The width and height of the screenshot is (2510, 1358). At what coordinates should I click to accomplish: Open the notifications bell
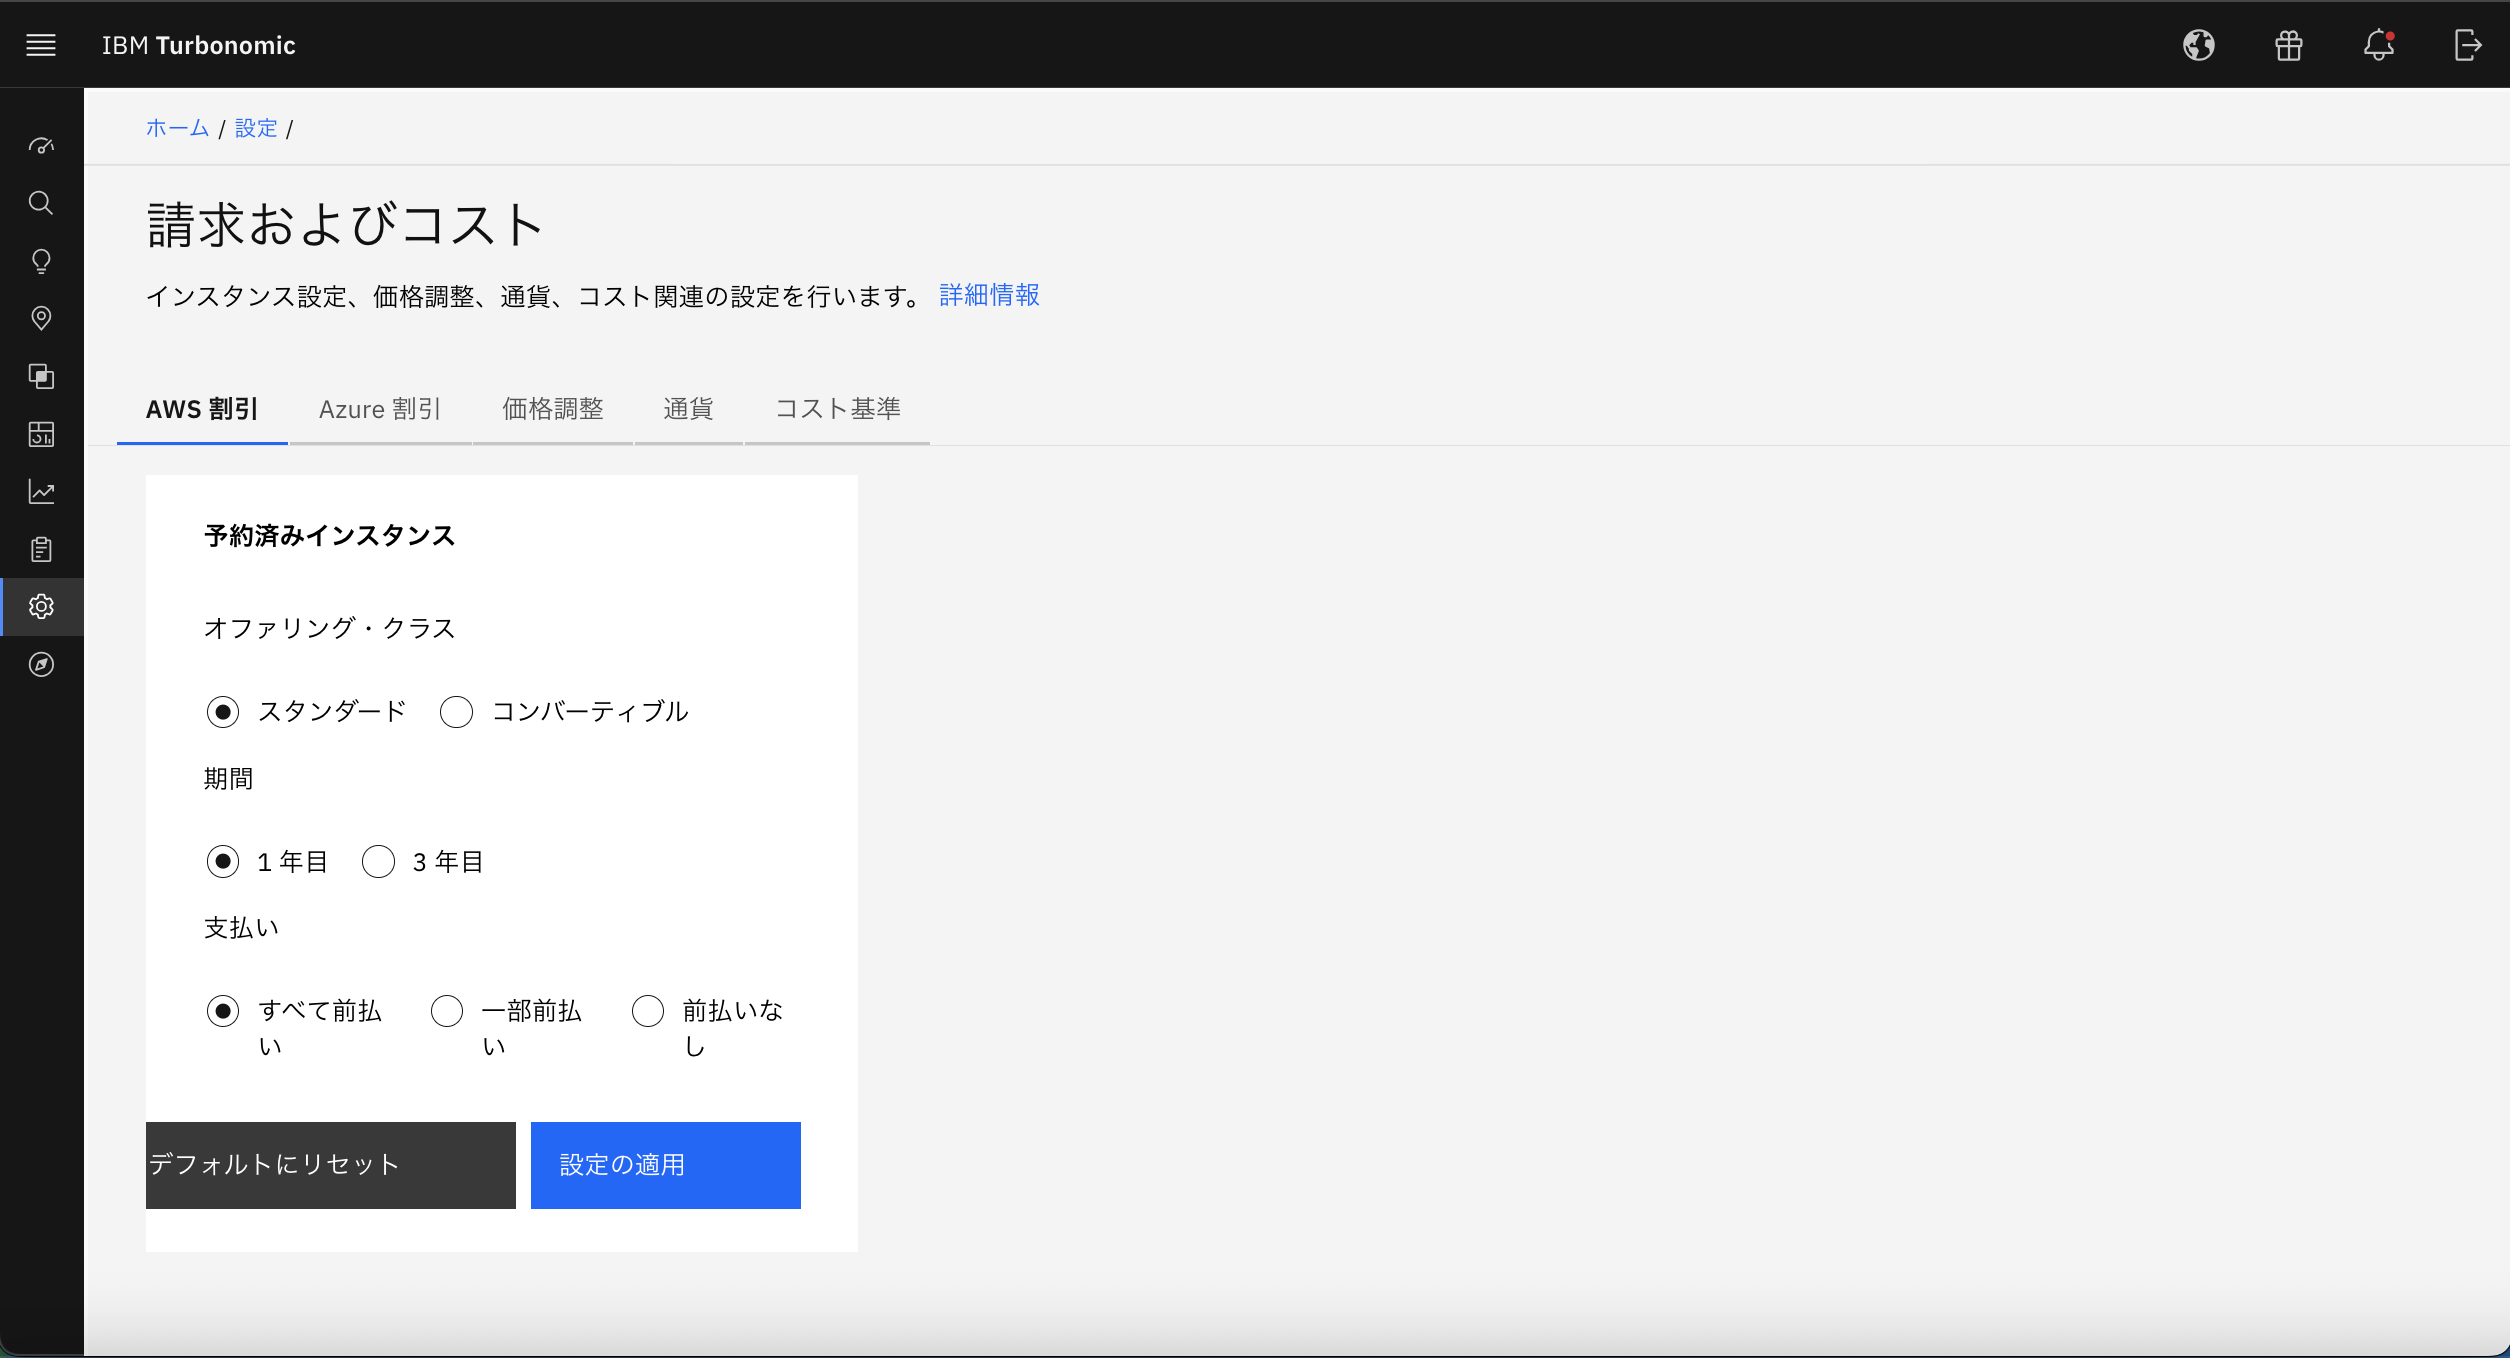point(2378,45)
